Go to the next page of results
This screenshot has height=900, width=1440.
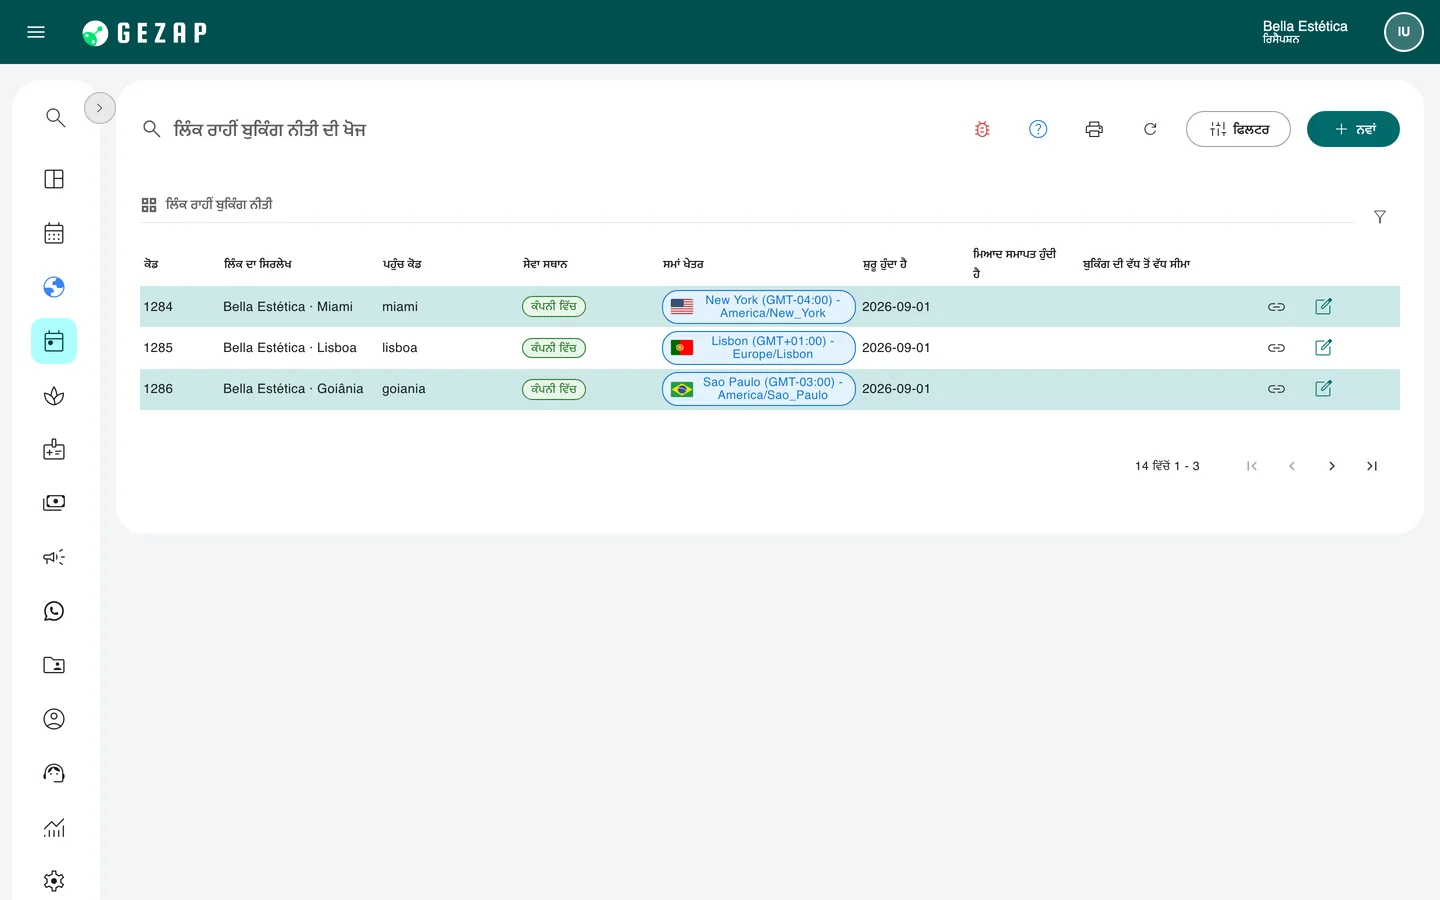click(1332, 466)
